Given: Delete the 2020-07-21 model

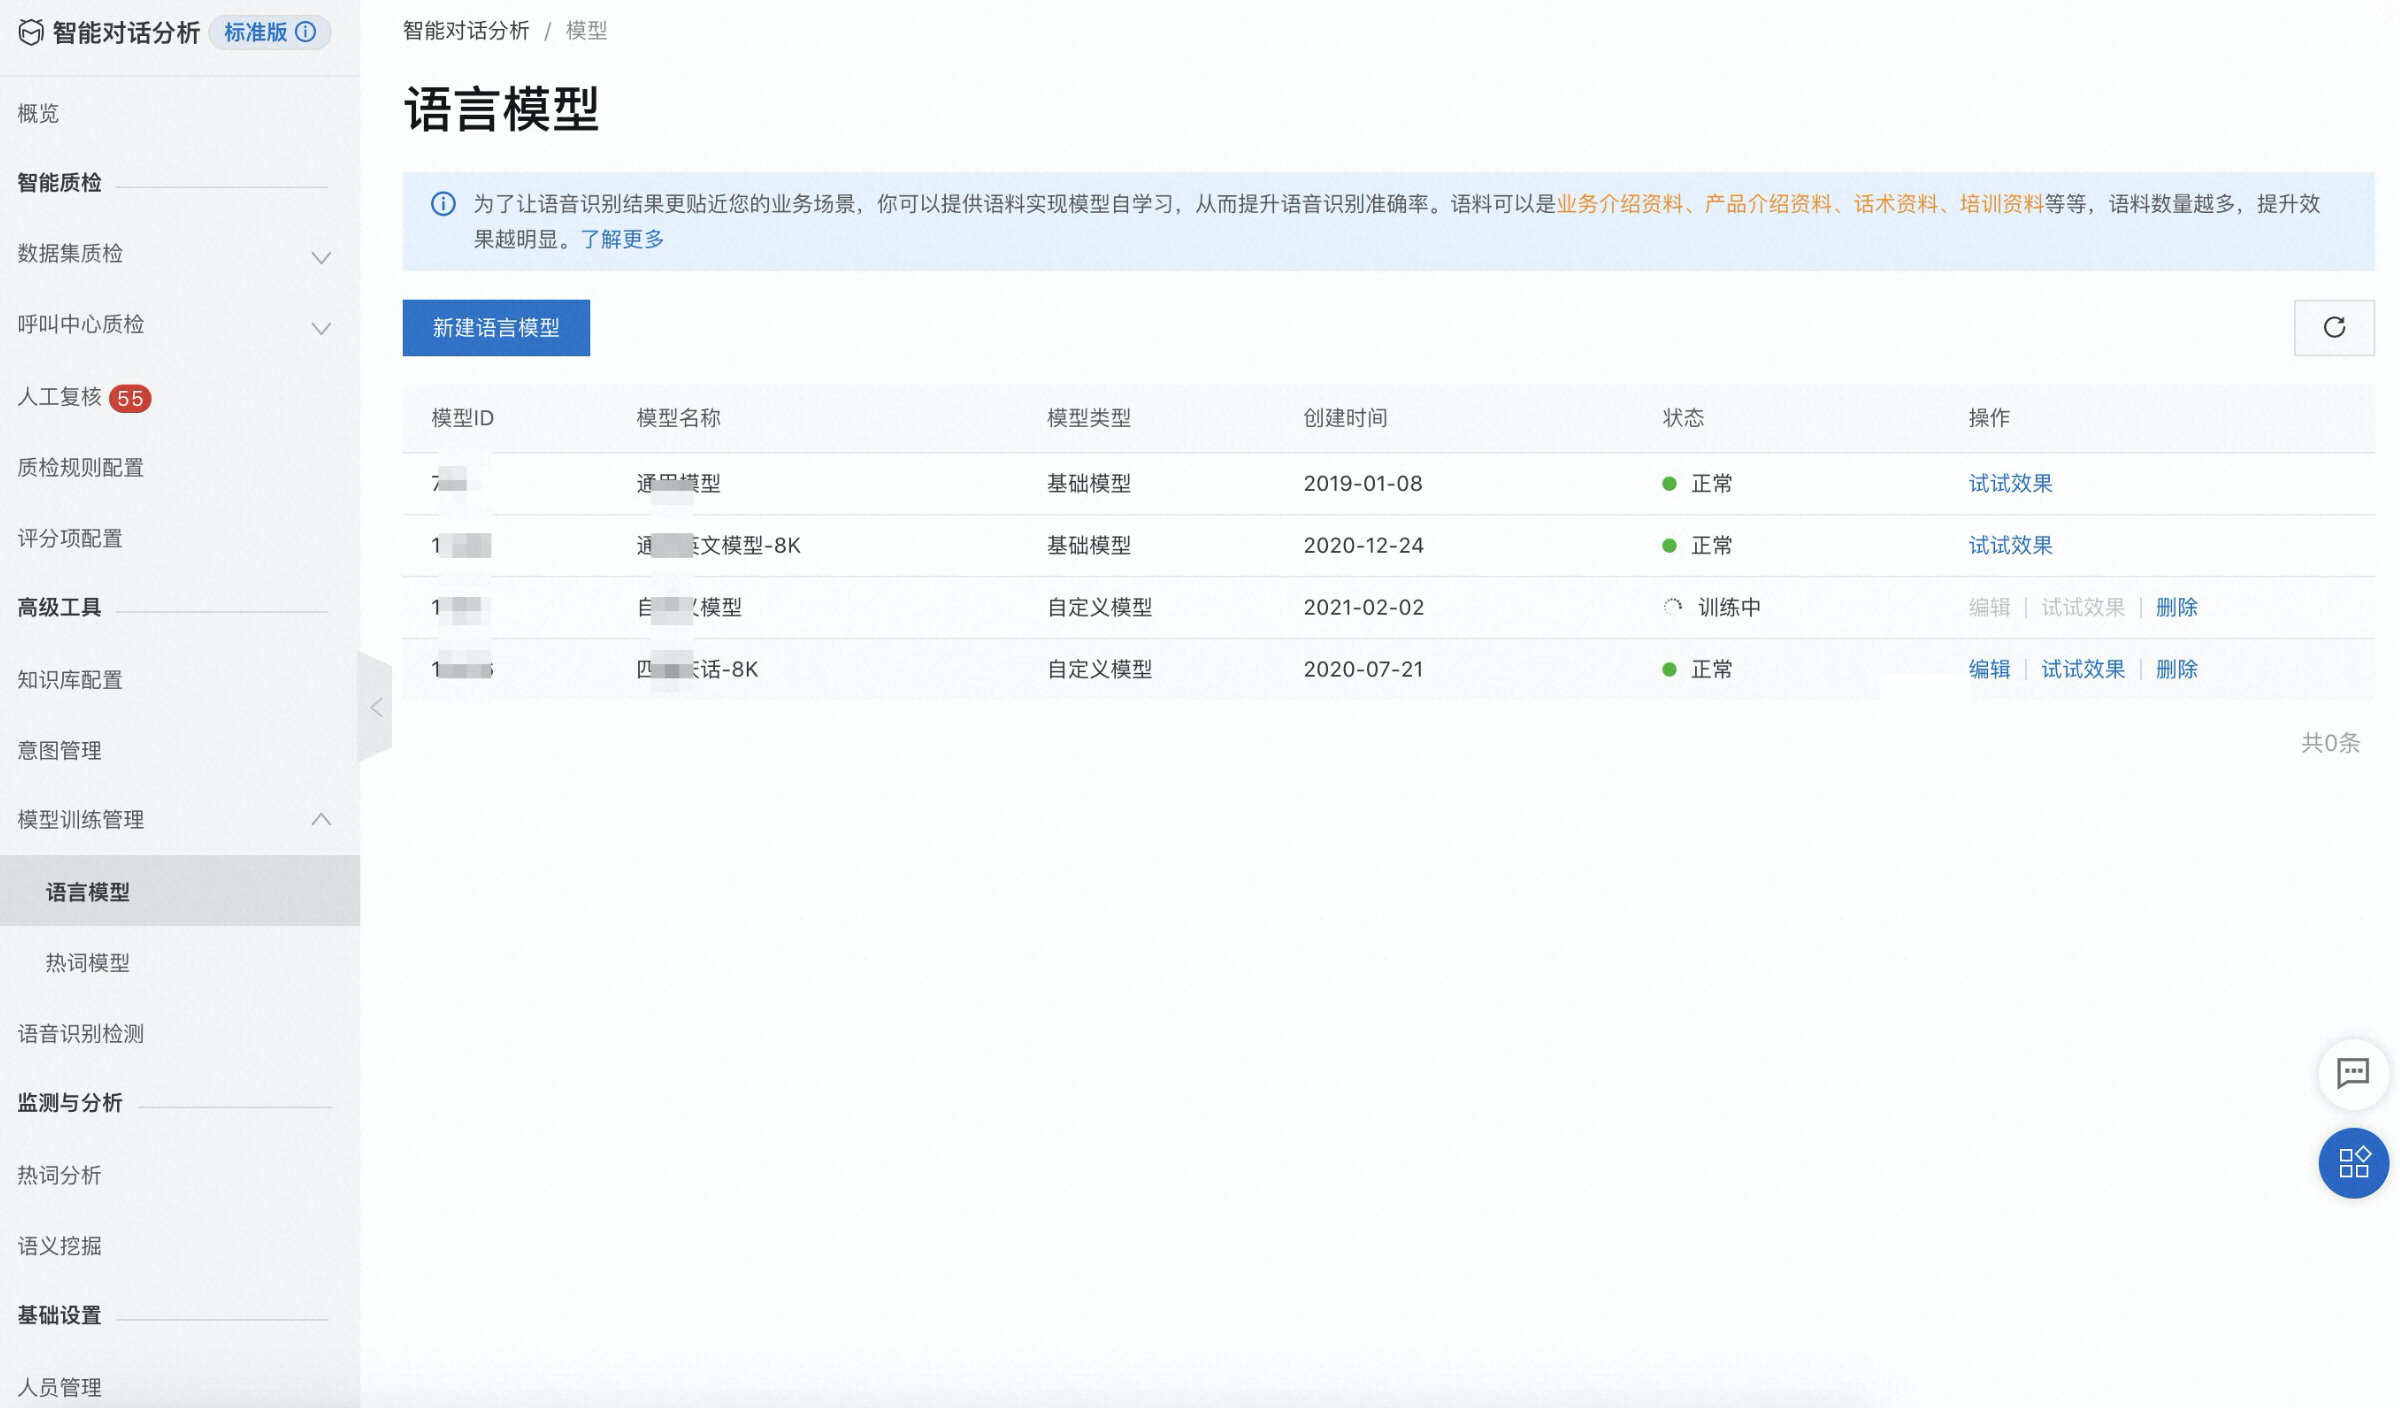Looking at the screenshot, I should 2176,669.
